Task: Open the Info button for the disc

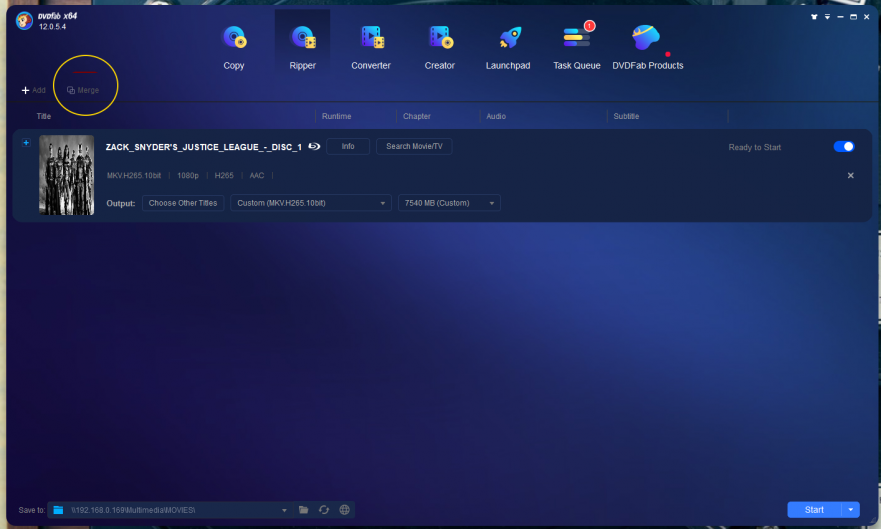Action: point(348,147)
